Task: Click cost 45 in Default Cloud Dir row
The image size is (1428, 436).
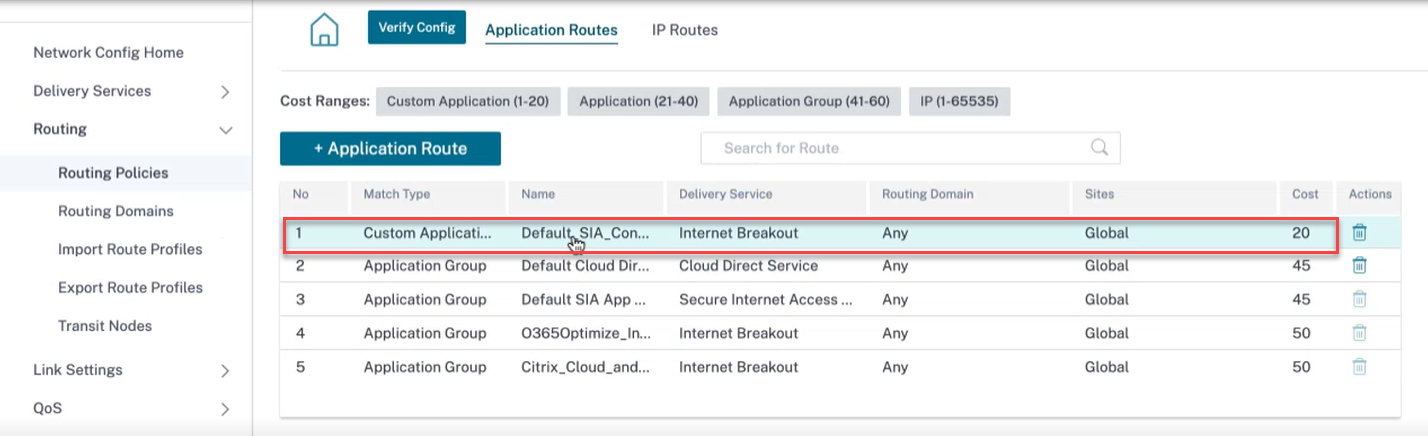Action: [x=1301, y=266]
